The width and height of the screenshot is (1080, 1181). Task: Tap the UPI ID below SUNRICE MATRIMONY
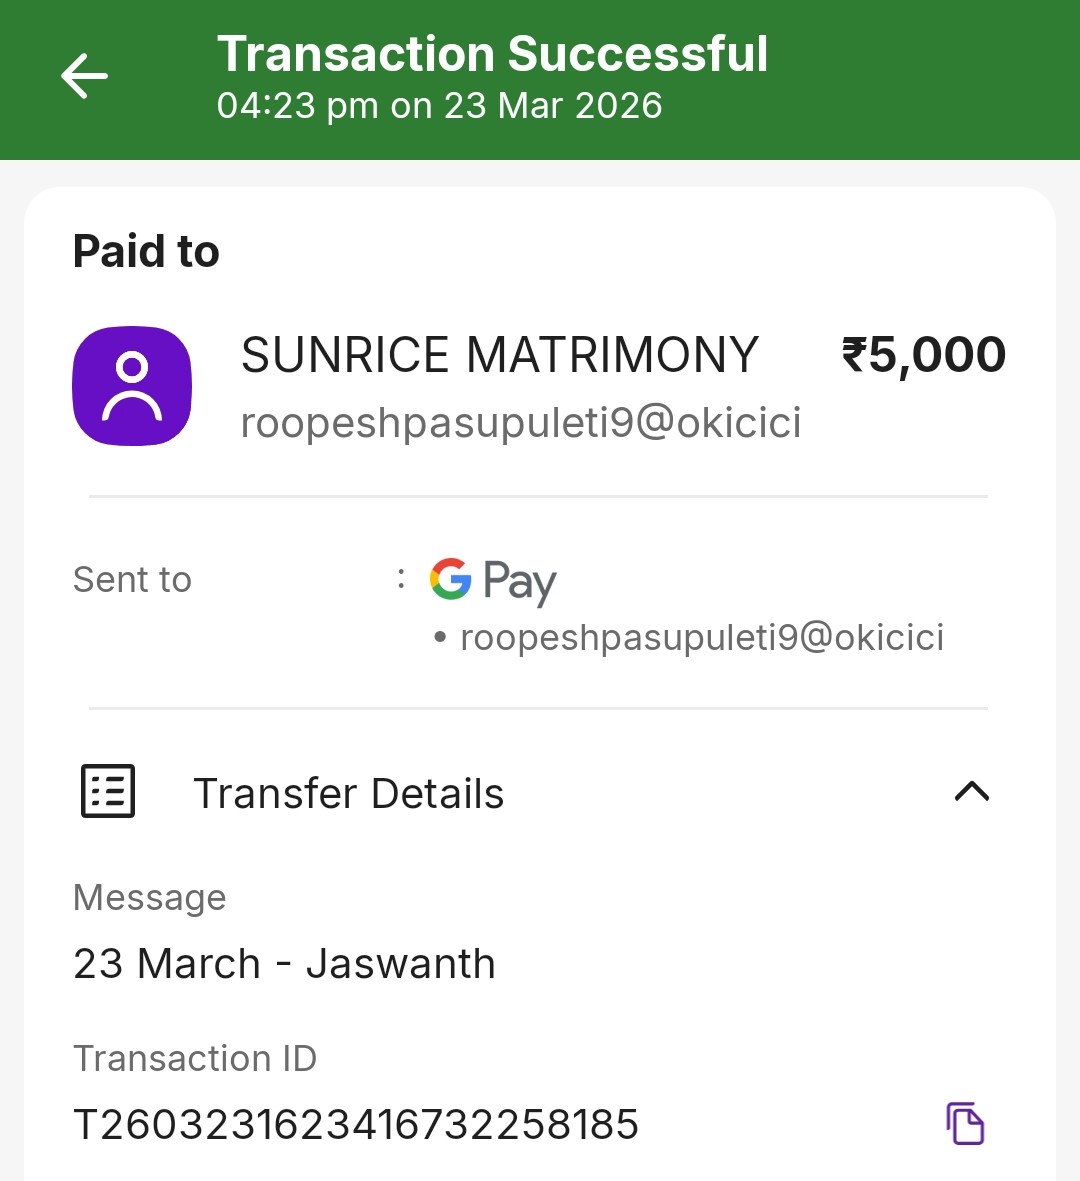pyautogui.click(x=521, y=423)
